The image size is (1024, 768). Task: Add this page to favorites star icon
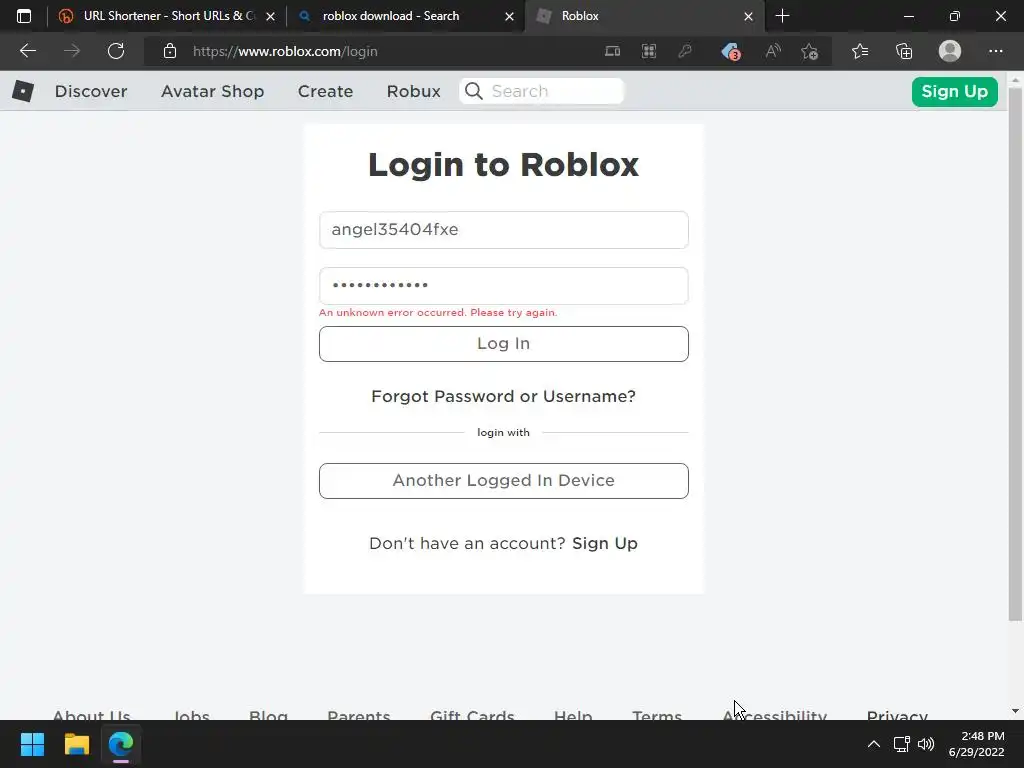[x=810, y=51]
